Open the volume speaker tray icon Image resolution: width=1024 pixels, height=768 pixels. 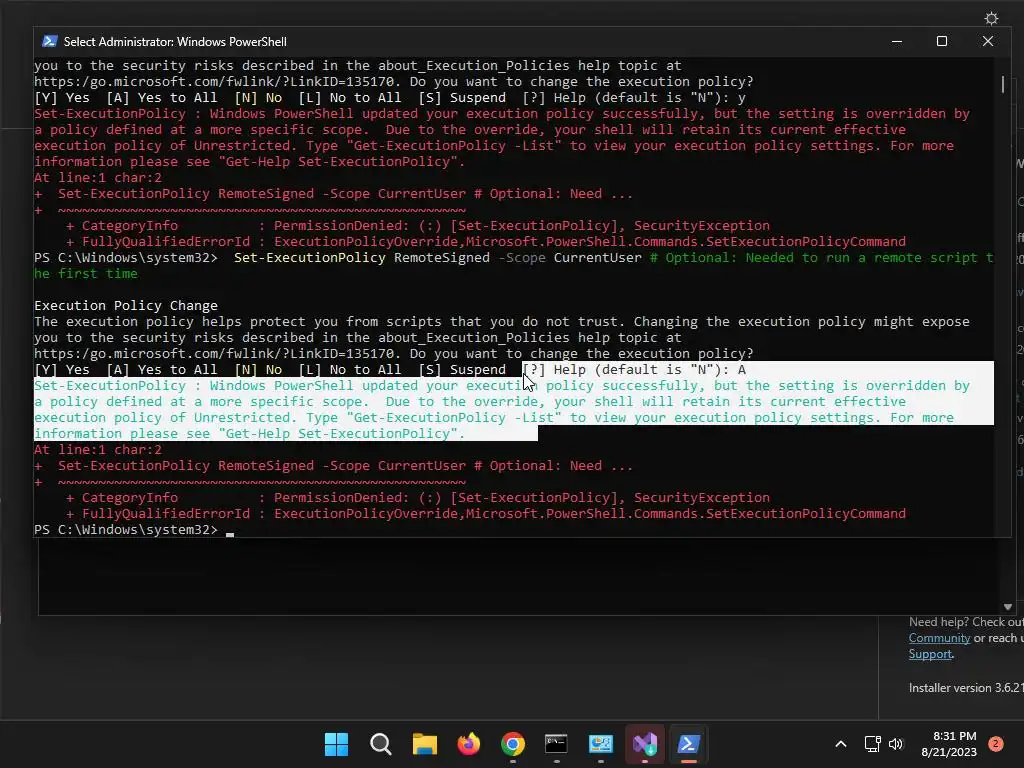point(896,744)
